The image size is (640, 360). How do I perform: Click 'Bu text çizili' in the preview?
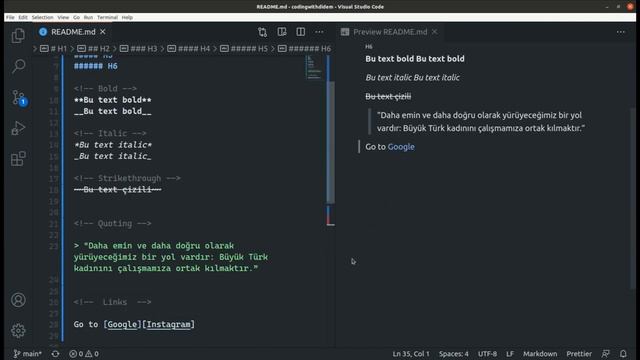point(388,96)
